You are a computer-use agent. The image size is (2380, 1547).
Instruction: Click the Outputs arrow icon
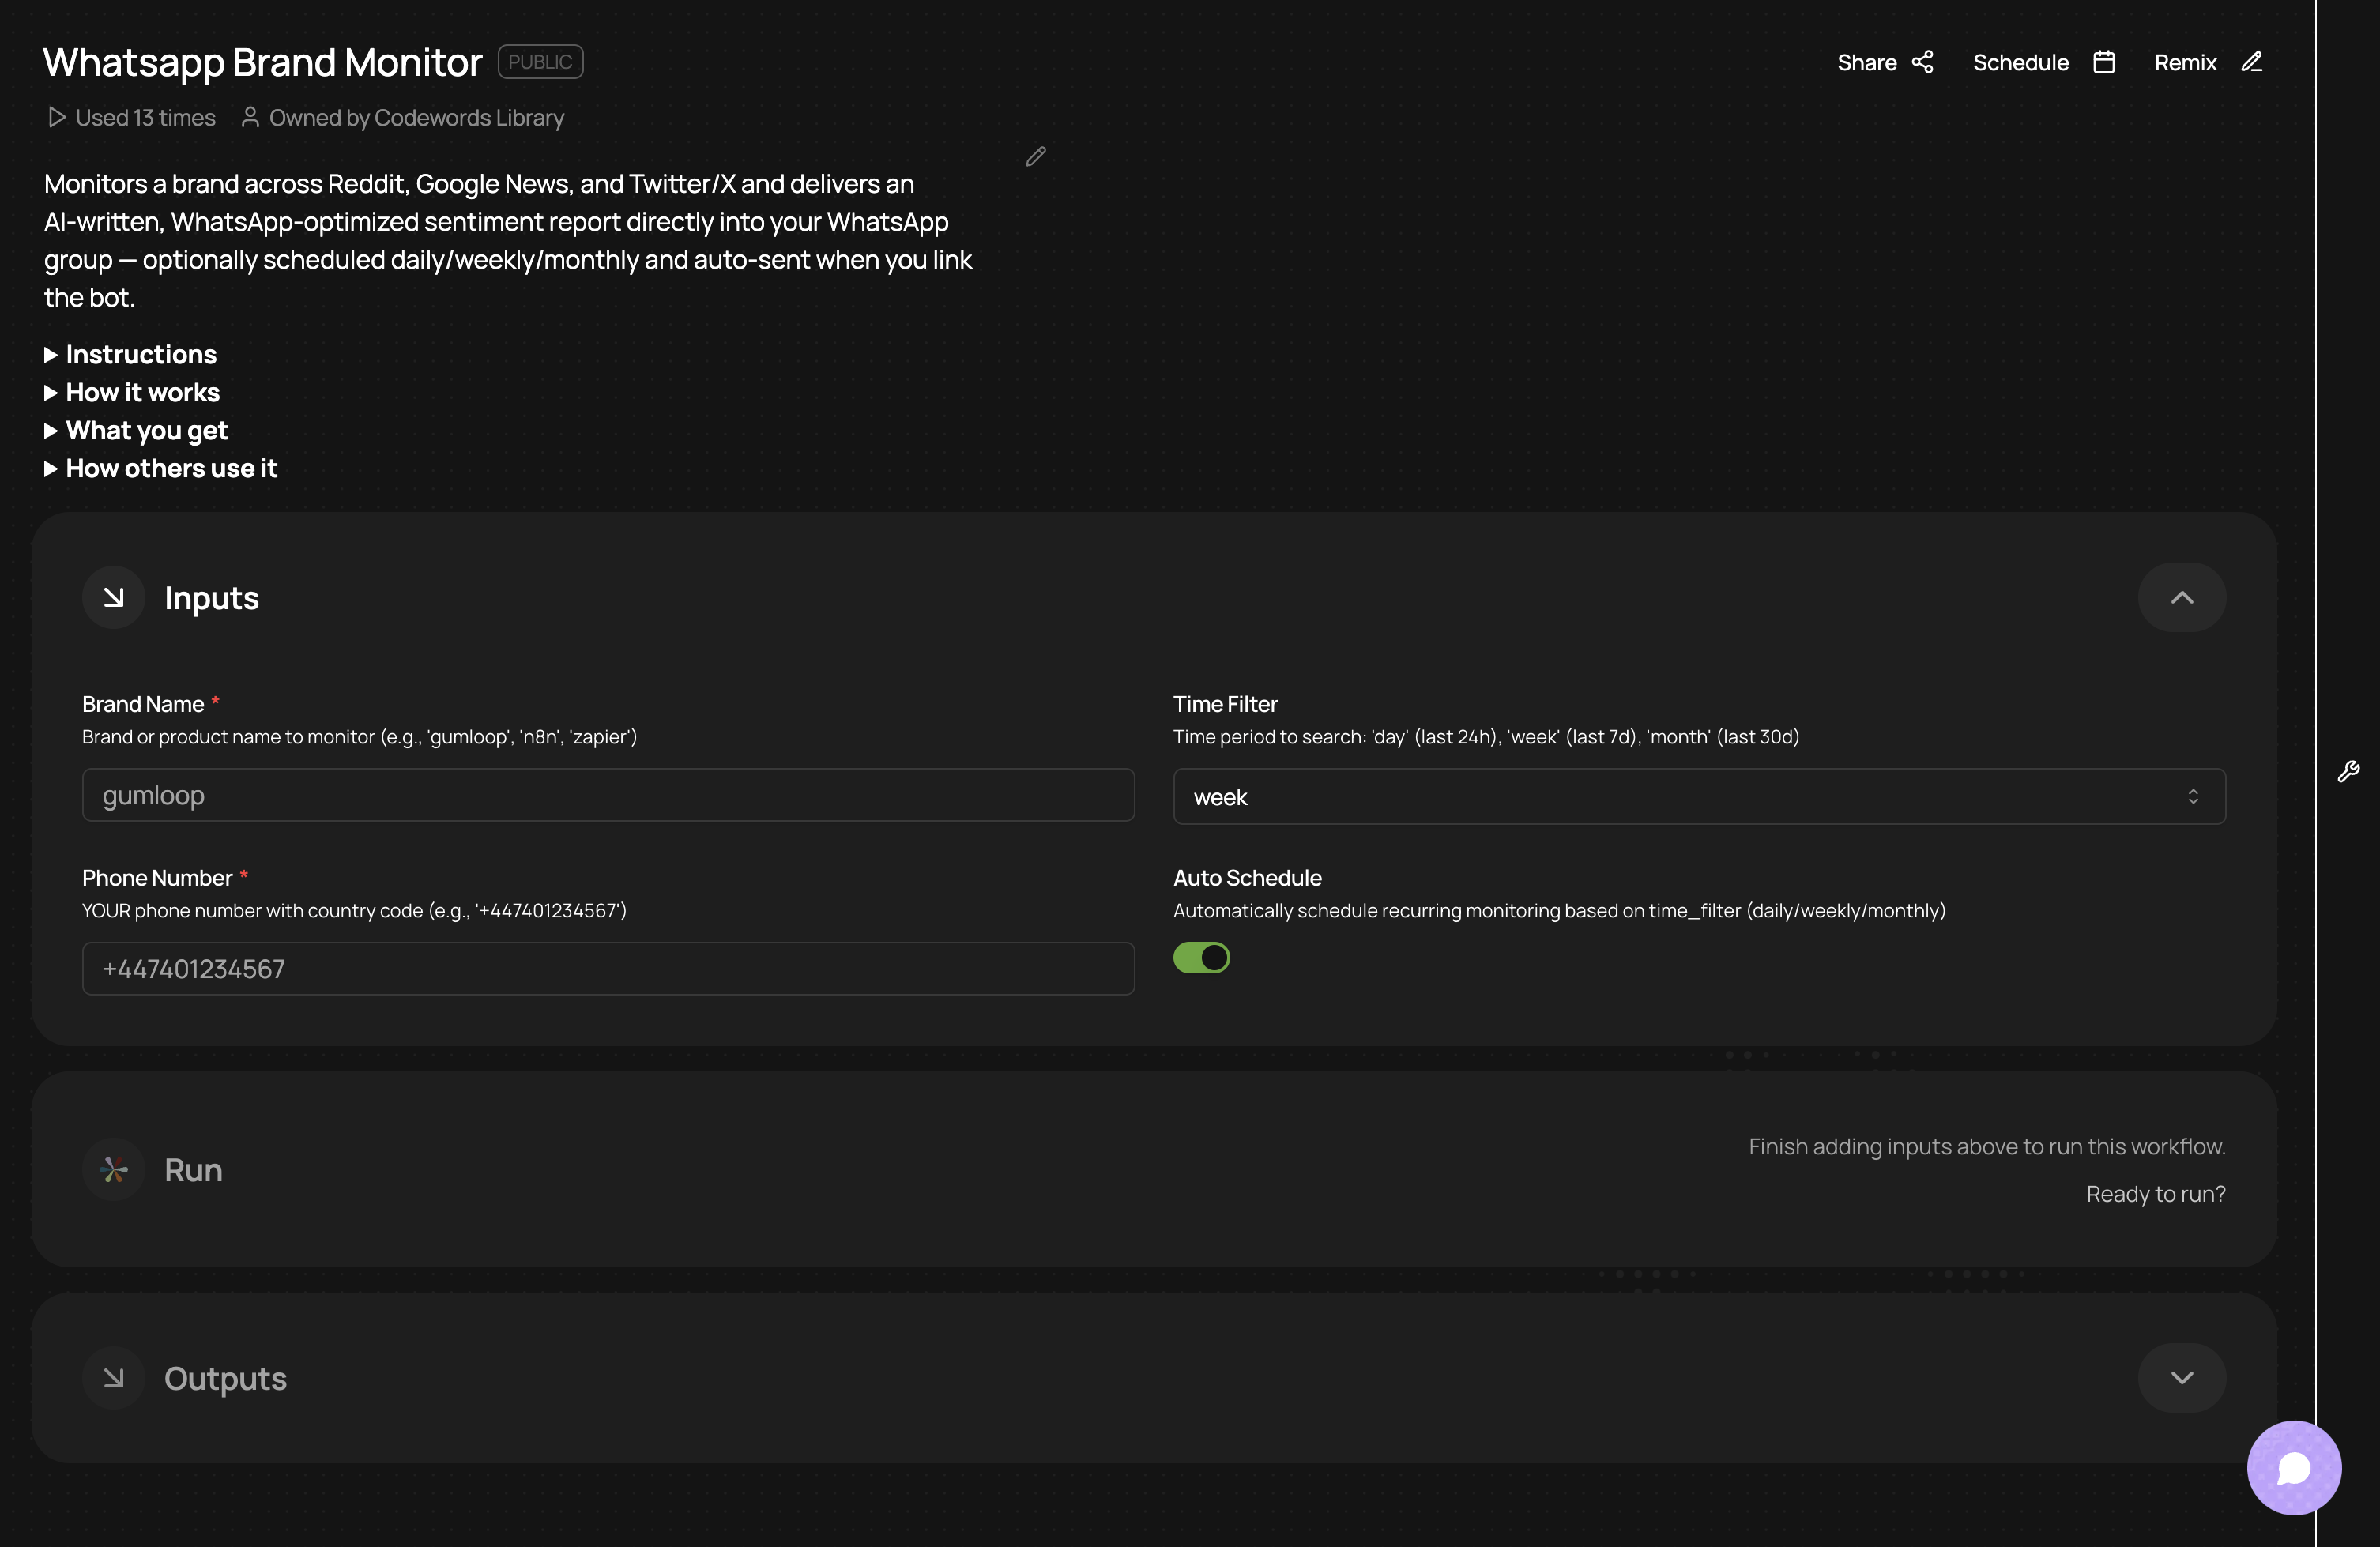pos(114,1378)
